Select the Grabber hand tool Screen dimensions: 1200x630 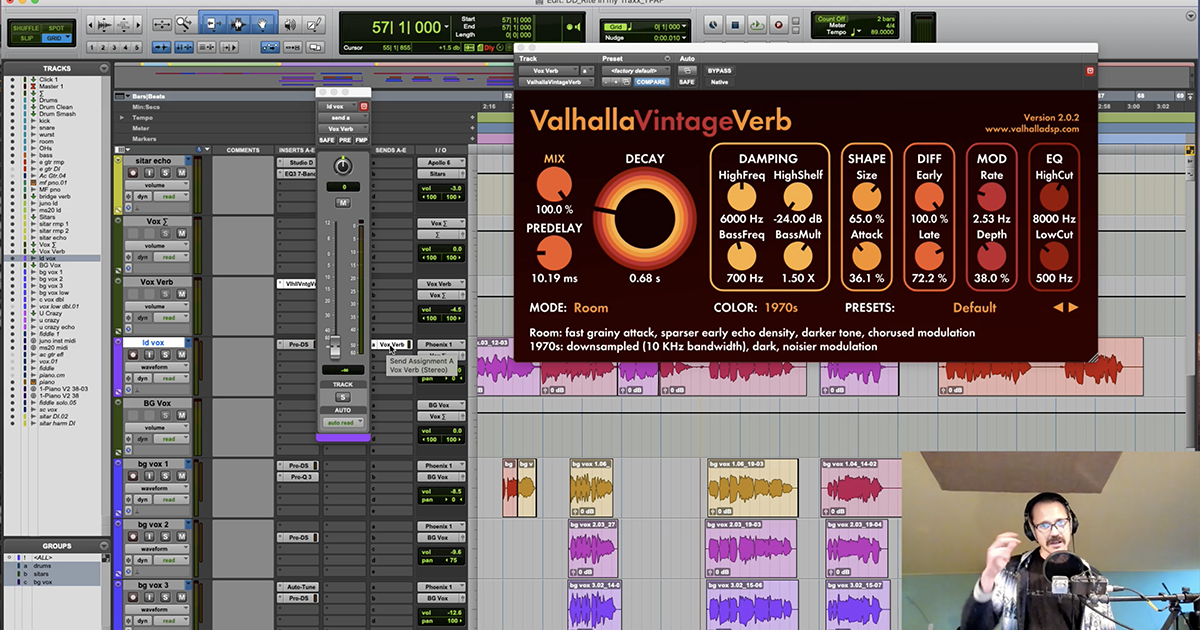(262, 22)
